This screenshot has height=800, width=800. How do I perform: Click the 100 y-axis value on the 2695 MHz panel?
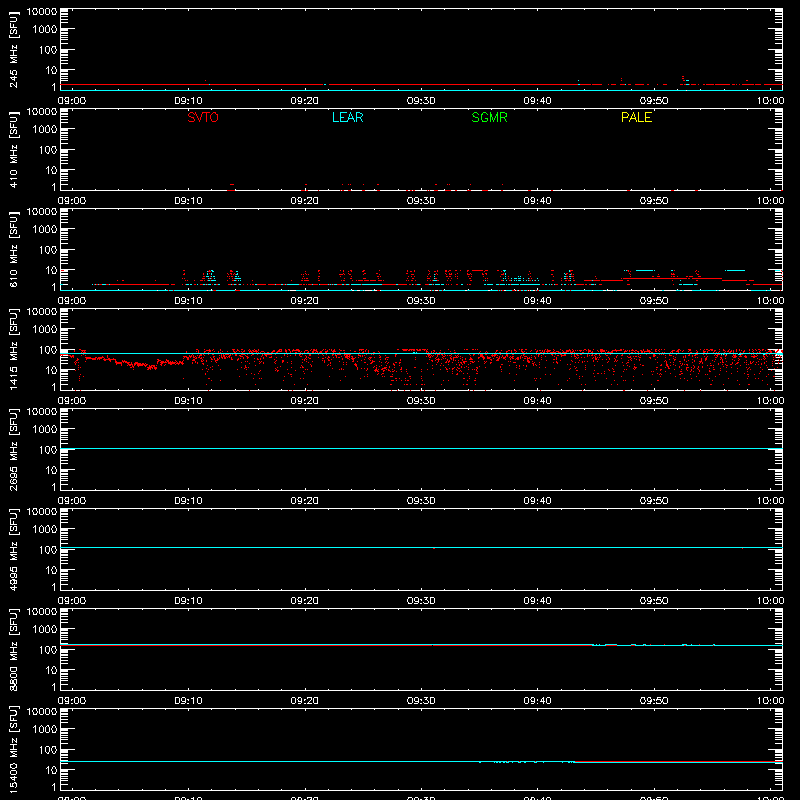tap(48, 450)
